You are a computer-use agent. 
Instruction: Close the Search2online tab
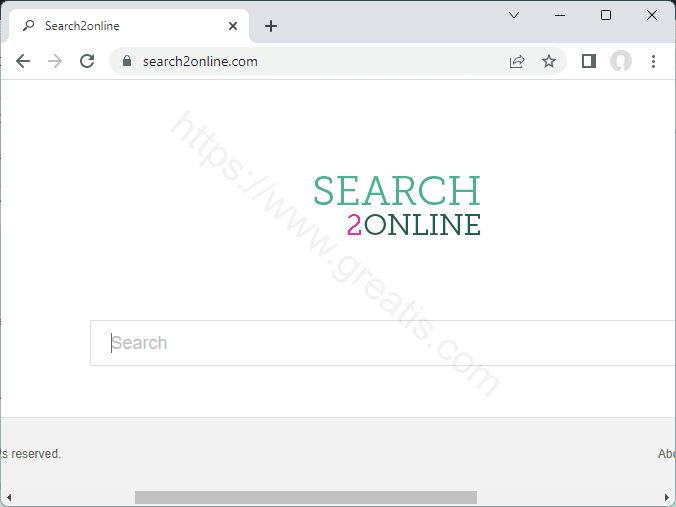(x=234, y=26)
